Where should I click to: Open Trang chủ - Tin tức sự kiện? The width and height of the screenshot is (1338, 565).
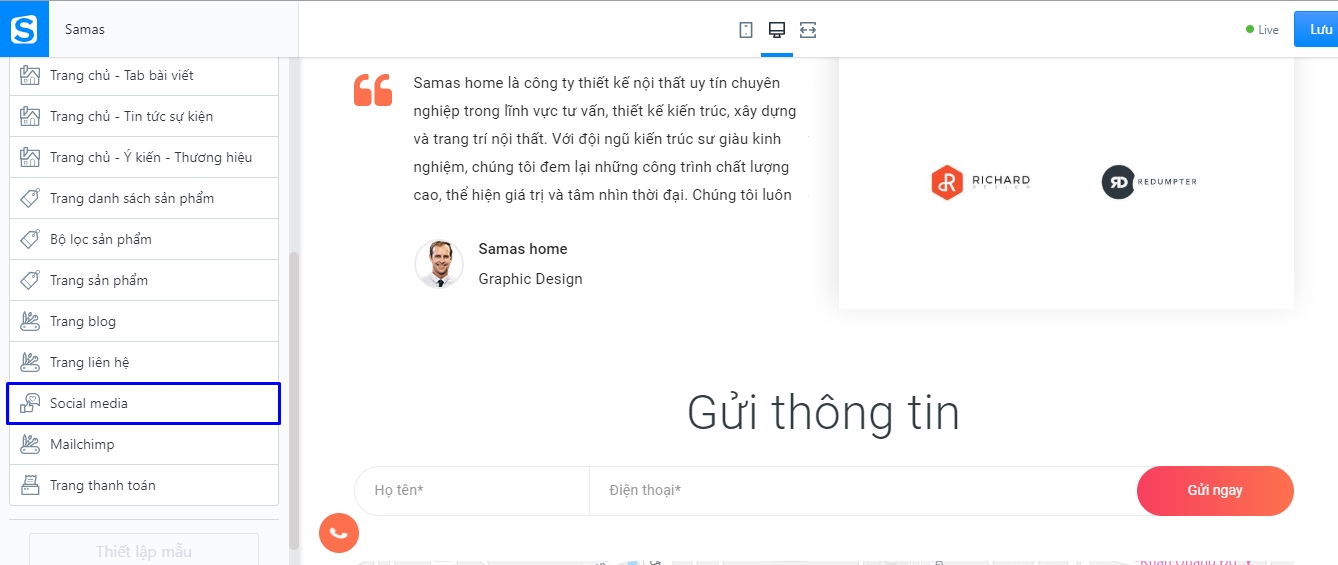coord(144,116)
